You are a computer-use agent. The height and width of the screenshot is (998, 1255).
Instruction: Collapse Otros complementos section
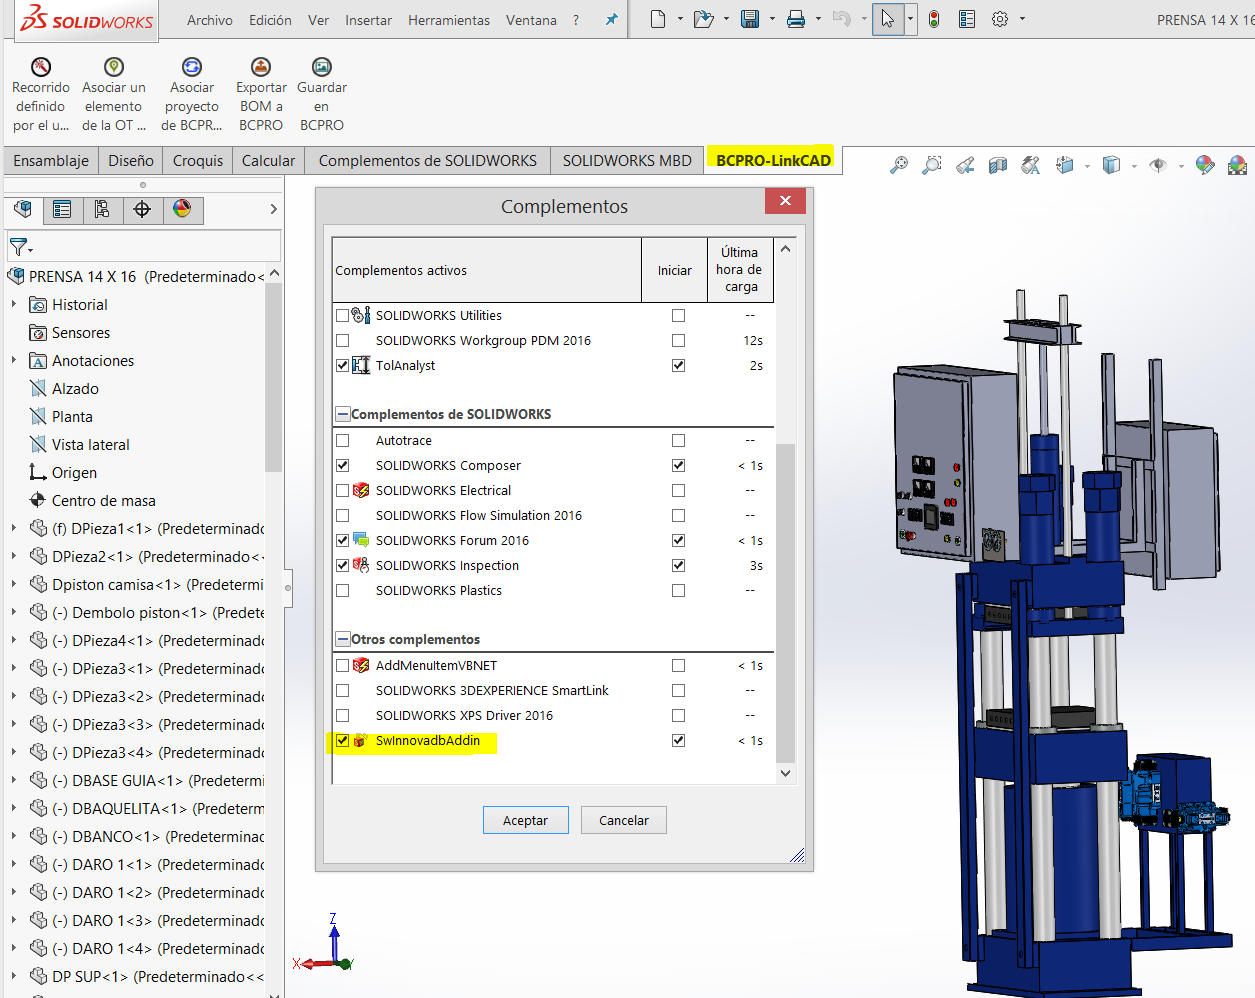tap(343, 639)
